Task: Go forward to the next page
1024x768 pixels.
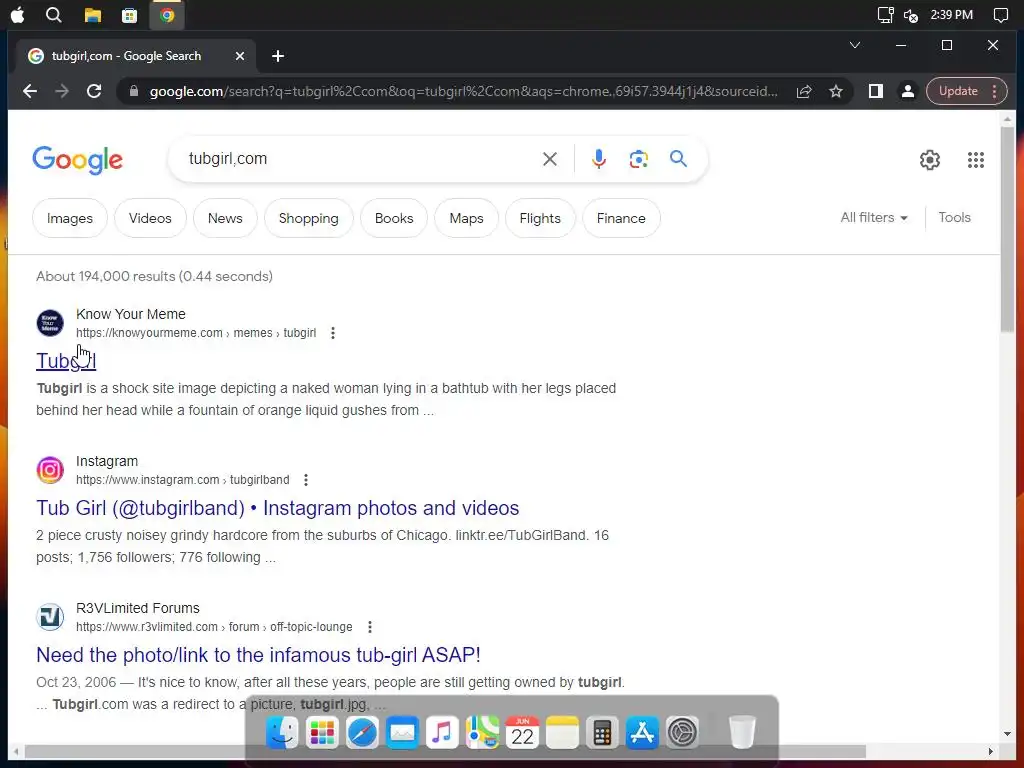Action: click(62, 91)
